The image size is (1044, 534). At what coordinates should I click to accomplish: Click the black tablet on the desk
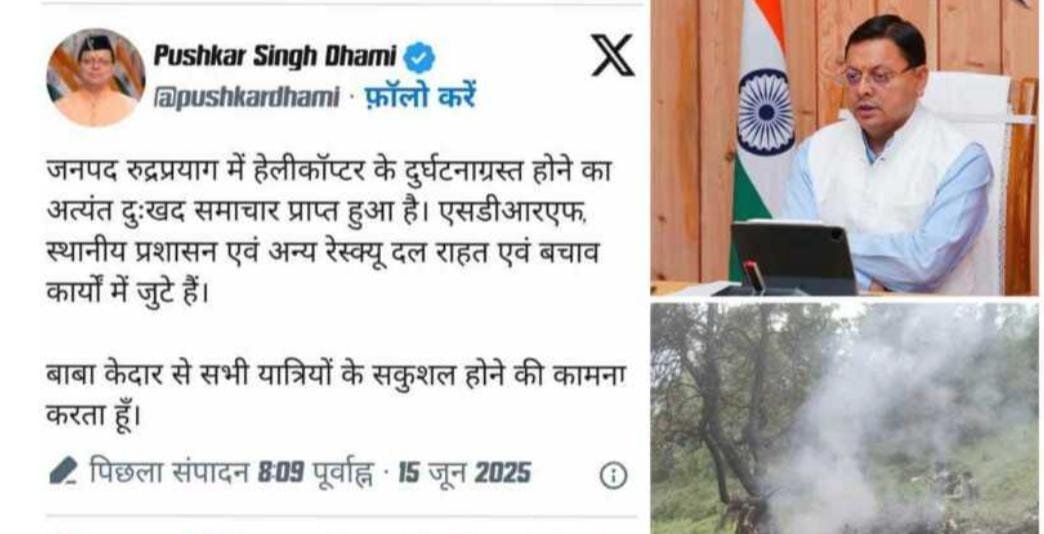pyautogui.click(x=792, y=258)
